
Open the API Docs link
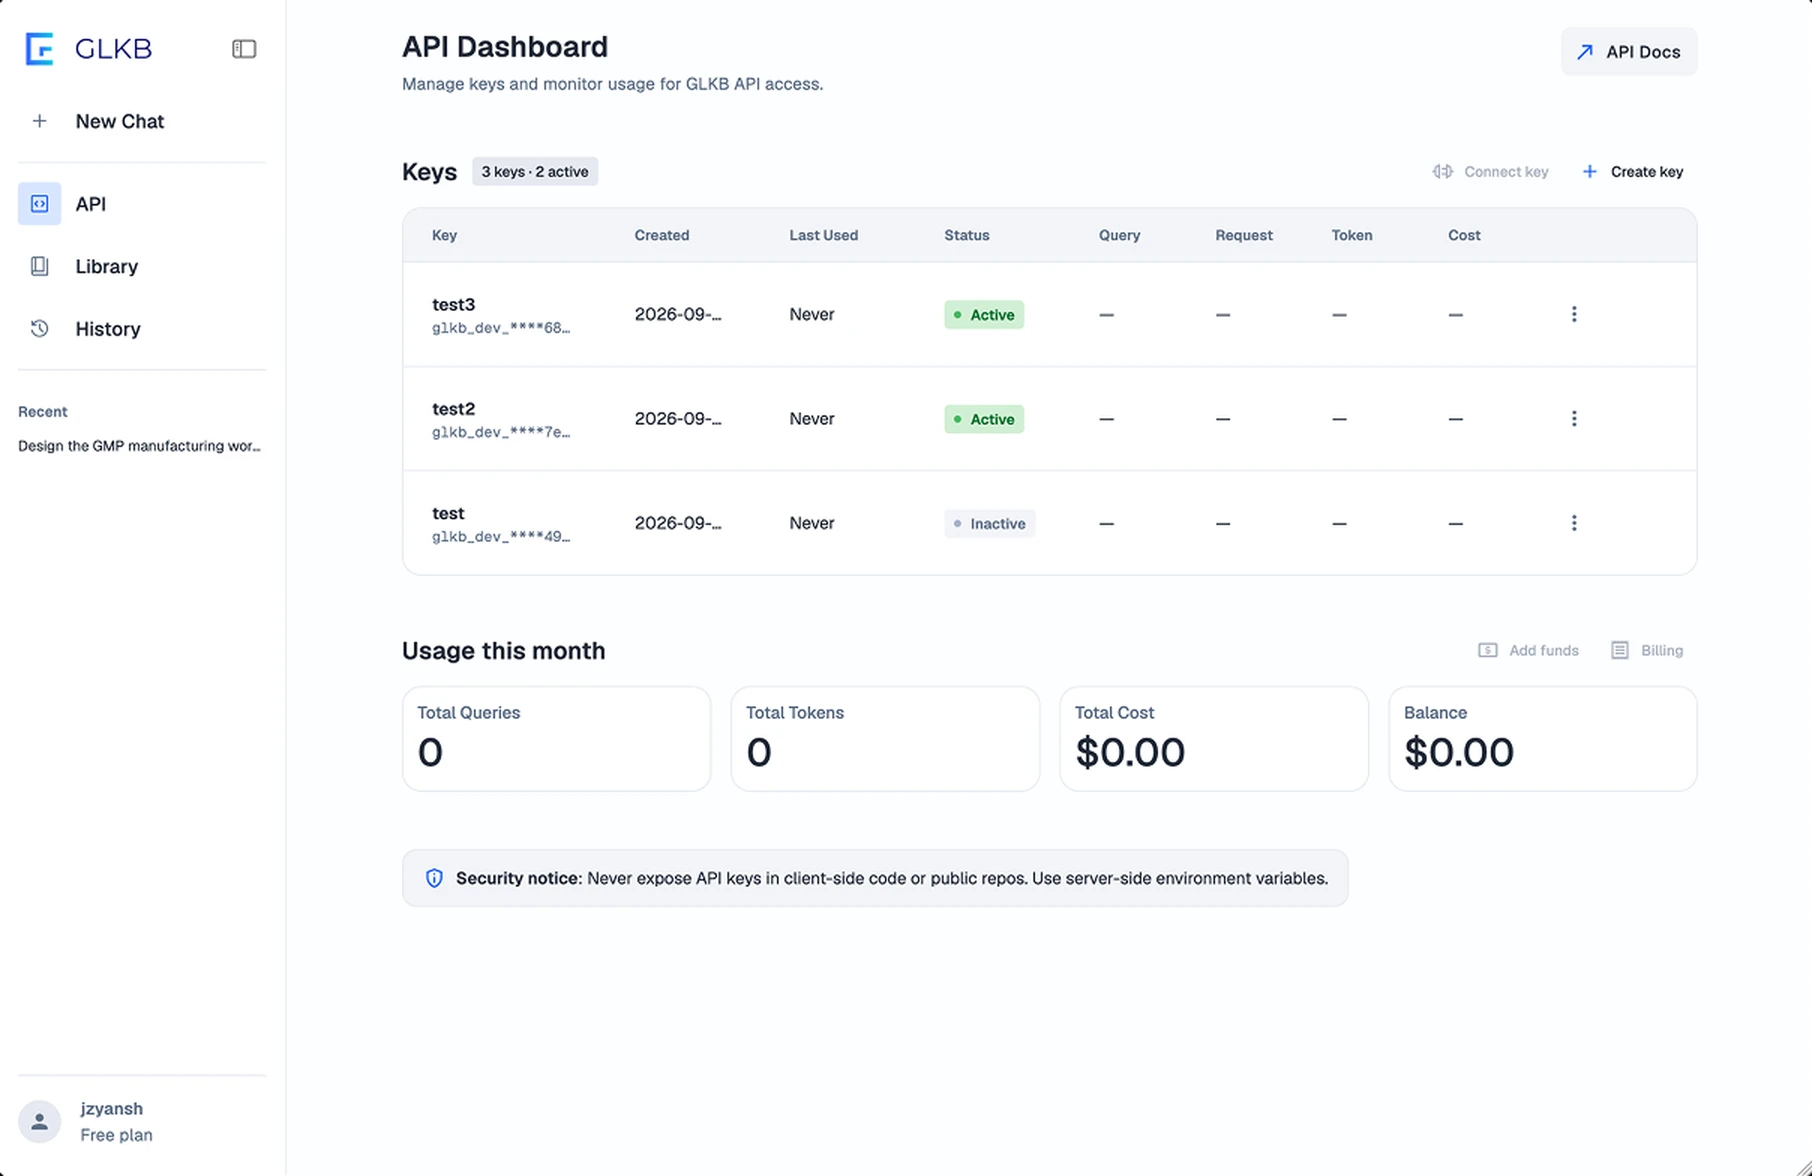click(1629, 52)
